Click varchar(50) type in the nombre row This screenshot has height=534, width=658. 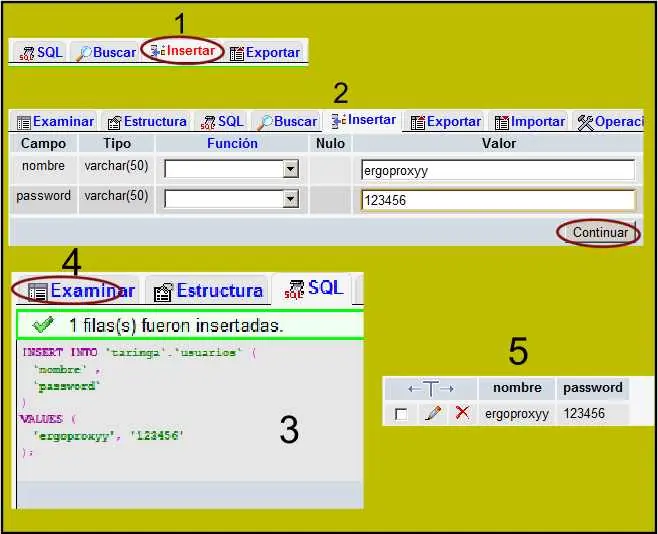(x=116, y=166)
